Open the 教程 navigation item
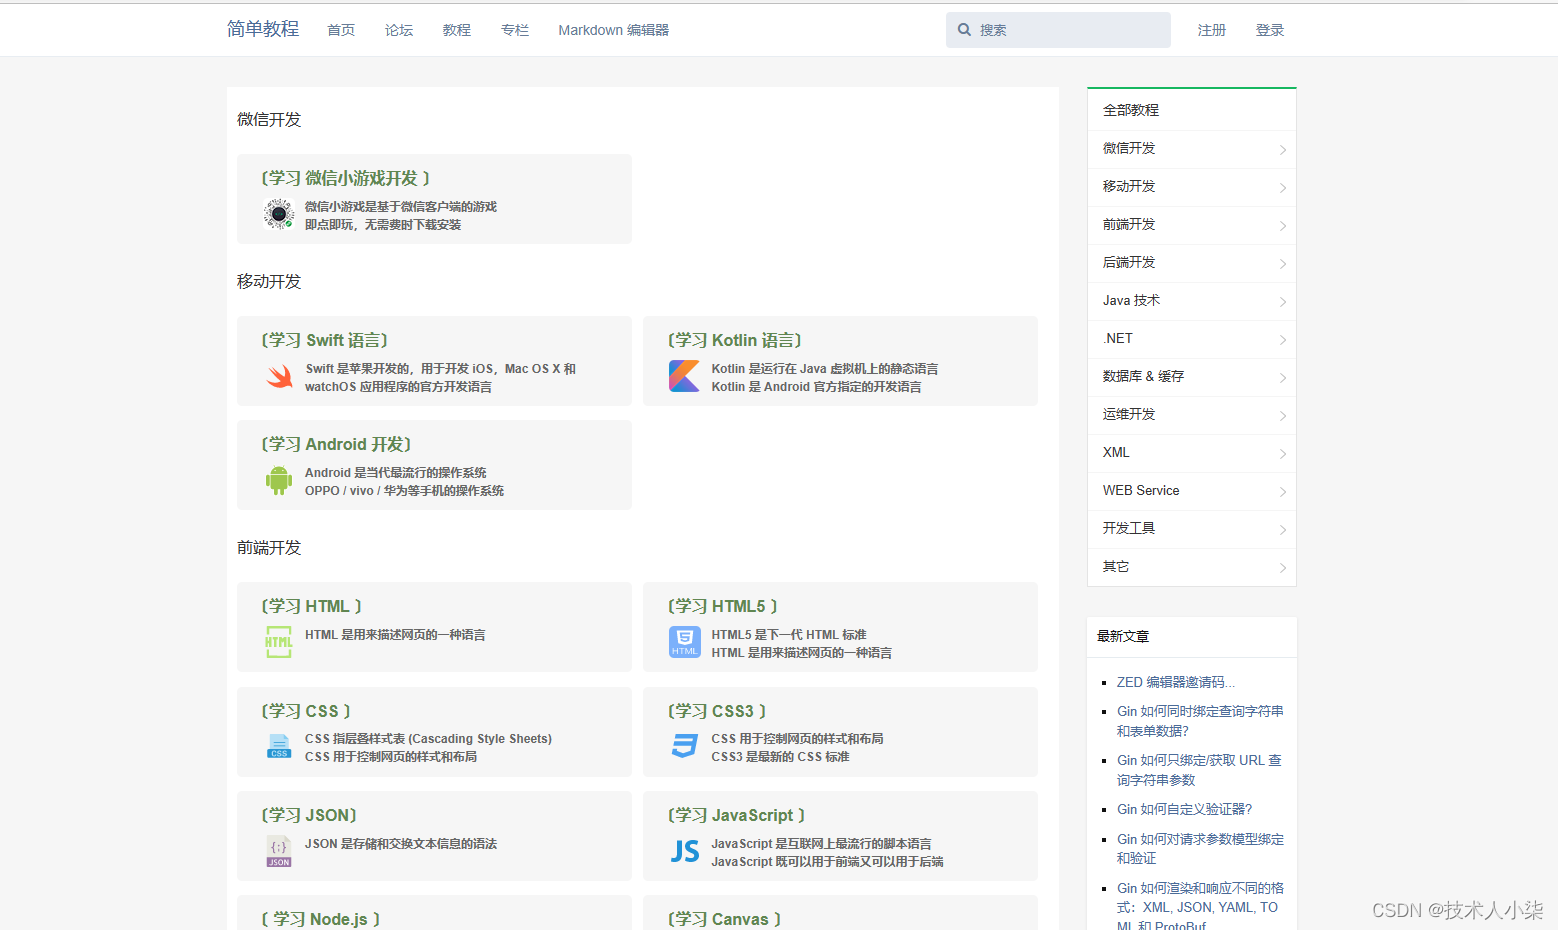 (457, 30)
